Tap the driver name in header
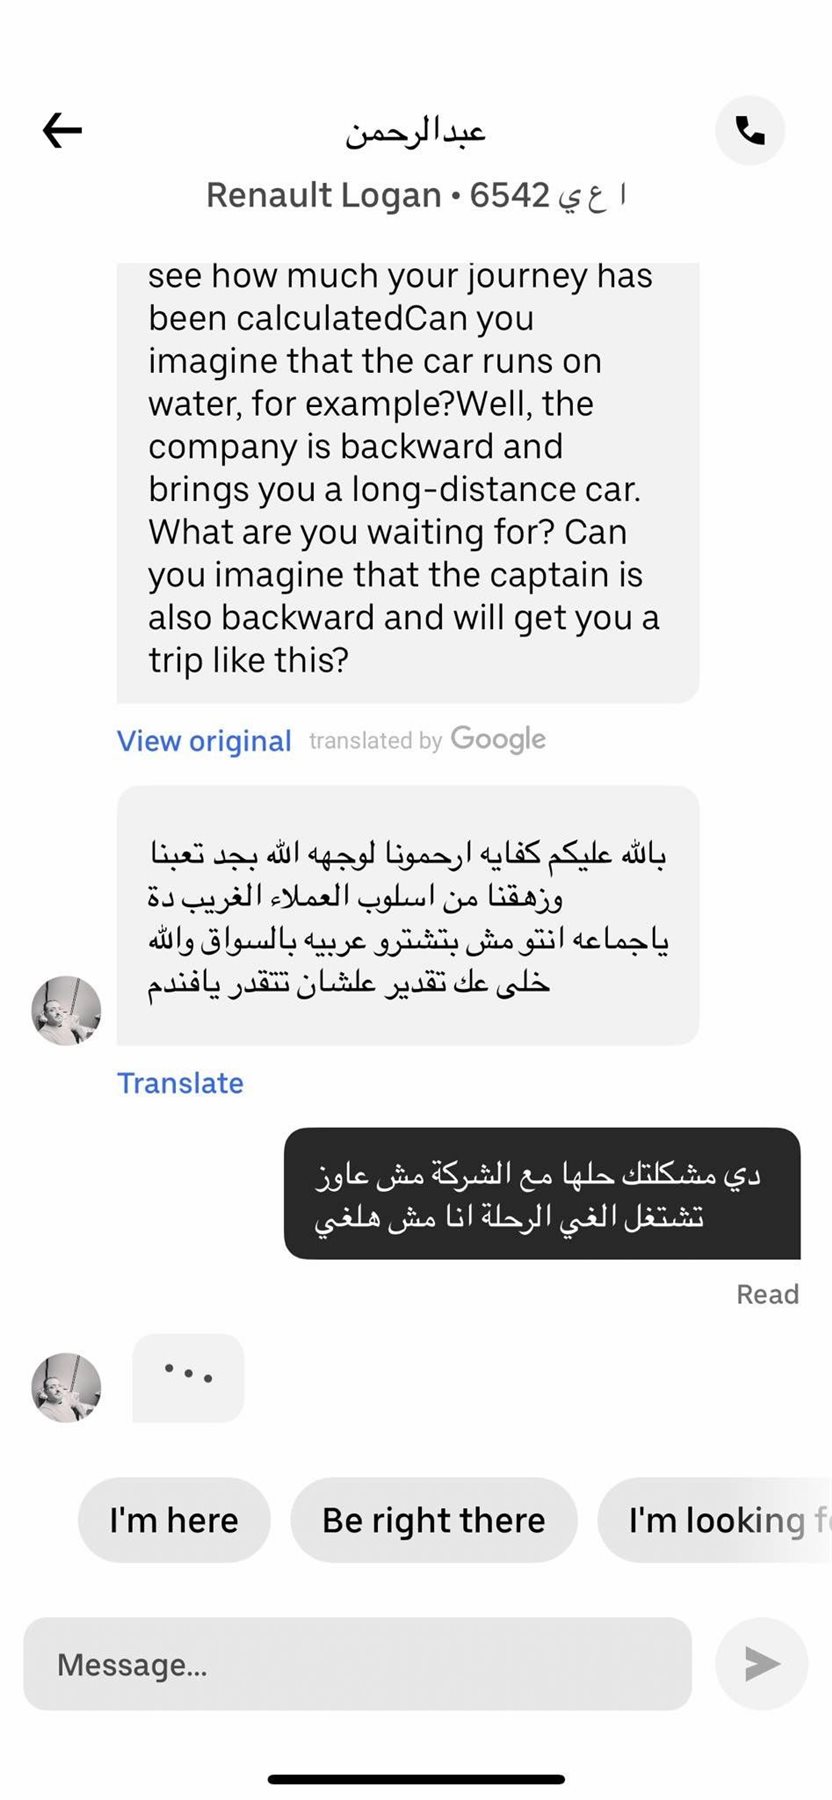 [x=416, y=132]
